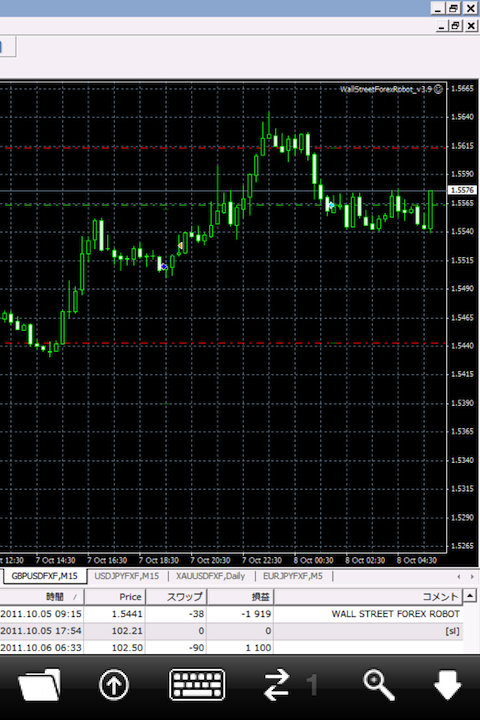Tap the magnifier zoom icon
The width and height of the screenshot is (480, 720).
pyautogui.click(x=378, y=685)
